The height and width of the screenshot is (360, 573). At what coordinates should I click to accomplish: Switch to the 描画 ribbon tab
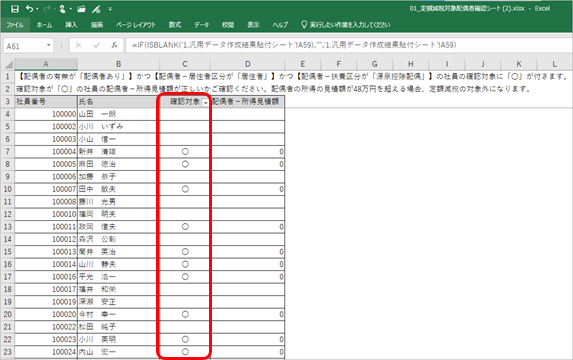[97, 25]
